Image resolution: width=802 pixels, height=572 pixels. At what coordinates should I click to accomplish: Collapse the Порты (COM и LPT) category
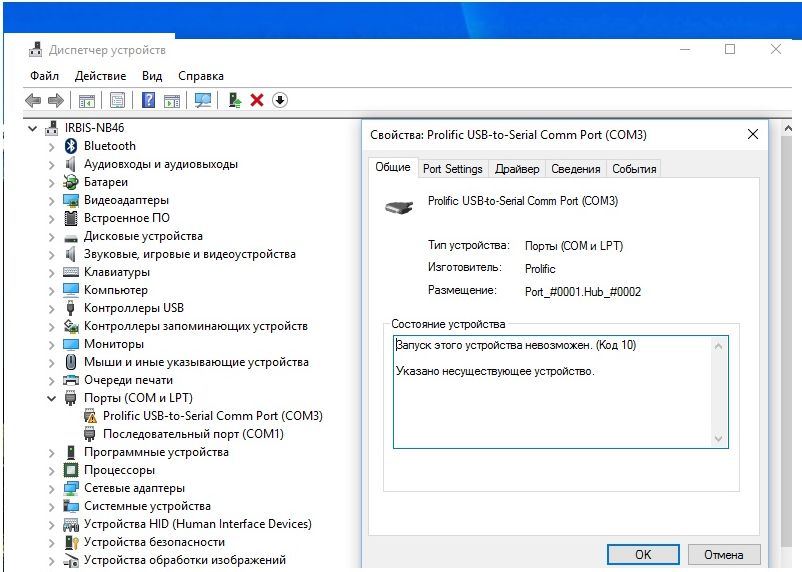tap(51, 398)
